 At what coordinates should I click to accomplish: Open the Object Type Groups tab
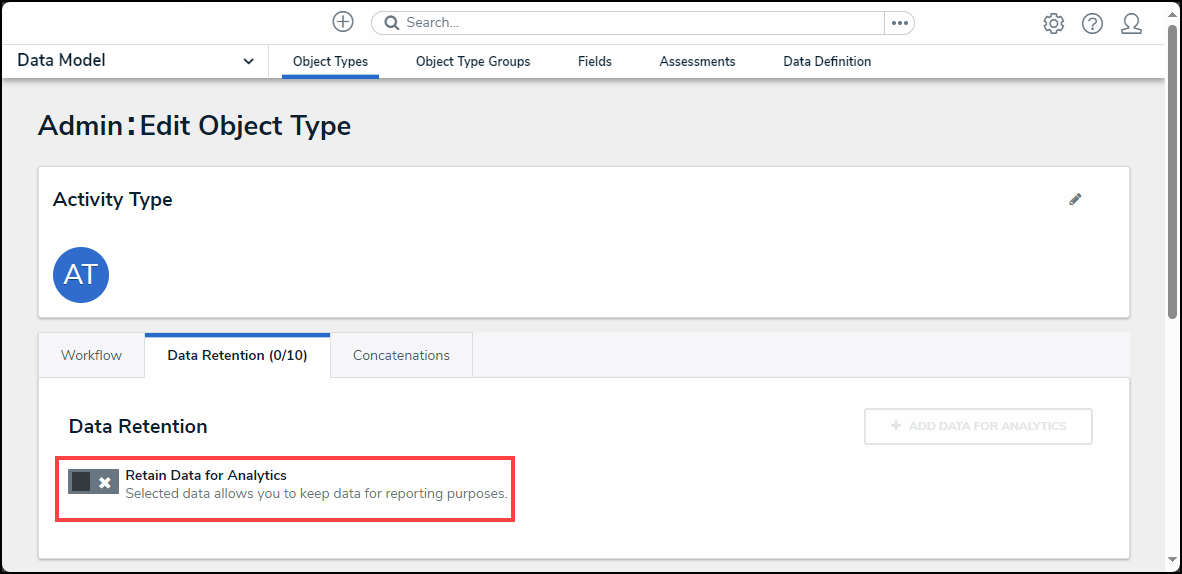click(473, 62)
